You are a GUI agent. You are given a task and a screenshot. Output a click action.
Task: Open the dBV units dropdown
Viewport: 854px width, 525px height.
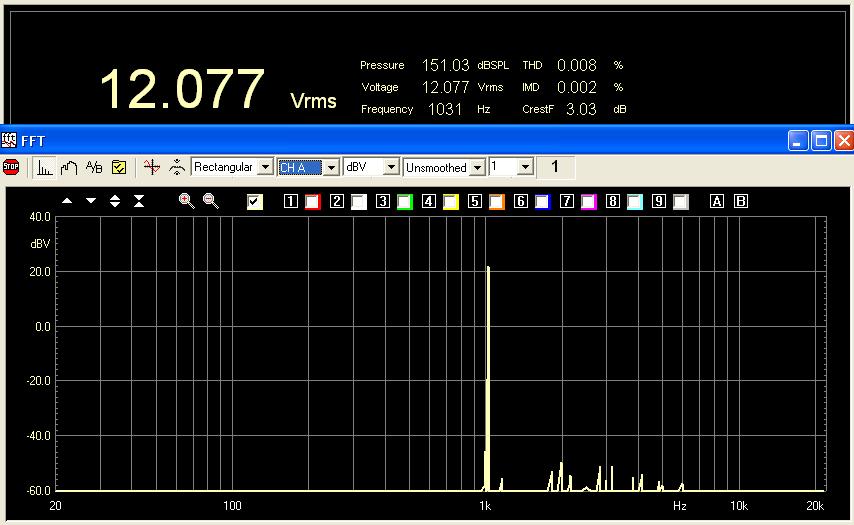tap(391, 167)
